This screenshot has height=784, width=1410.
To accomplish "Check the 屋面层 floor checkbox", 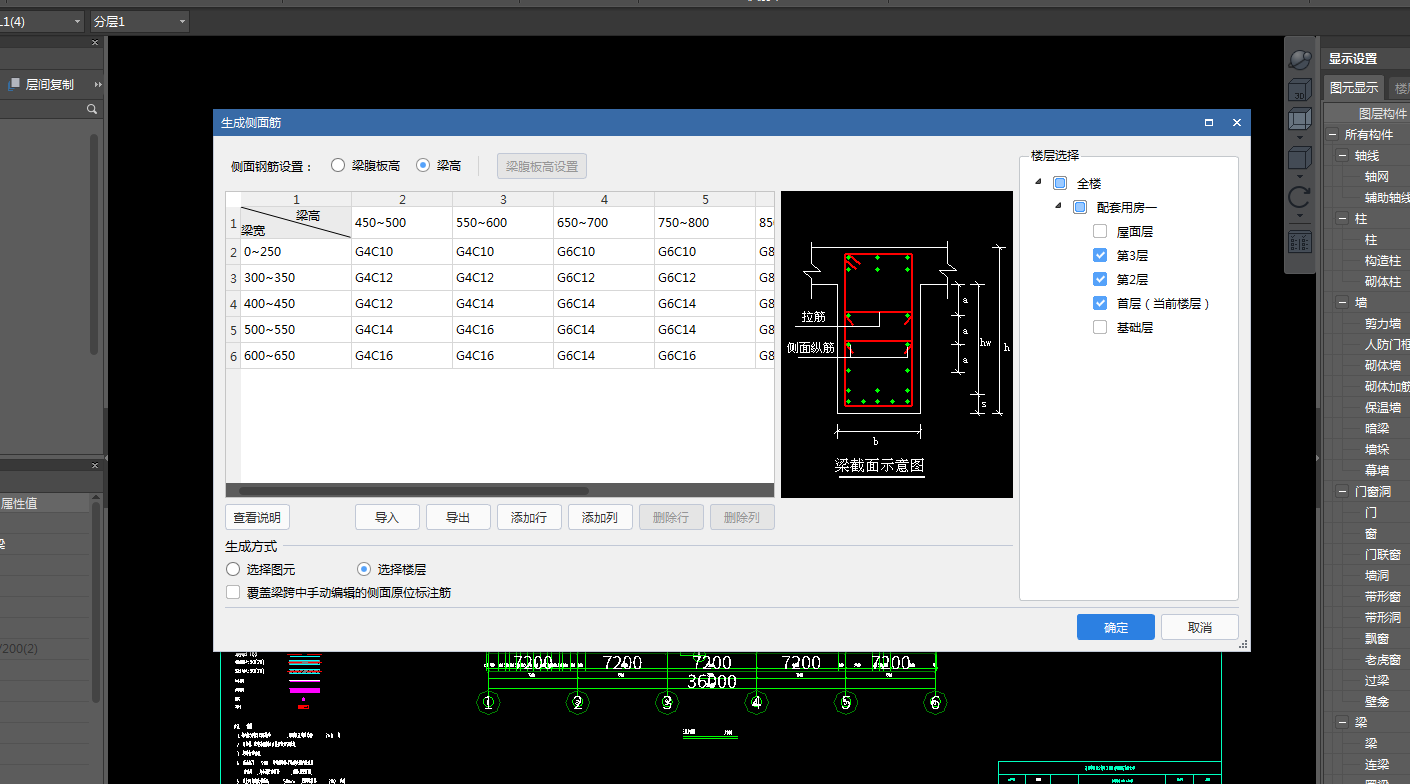I will pyautogui.click(x=1100, y=231).
